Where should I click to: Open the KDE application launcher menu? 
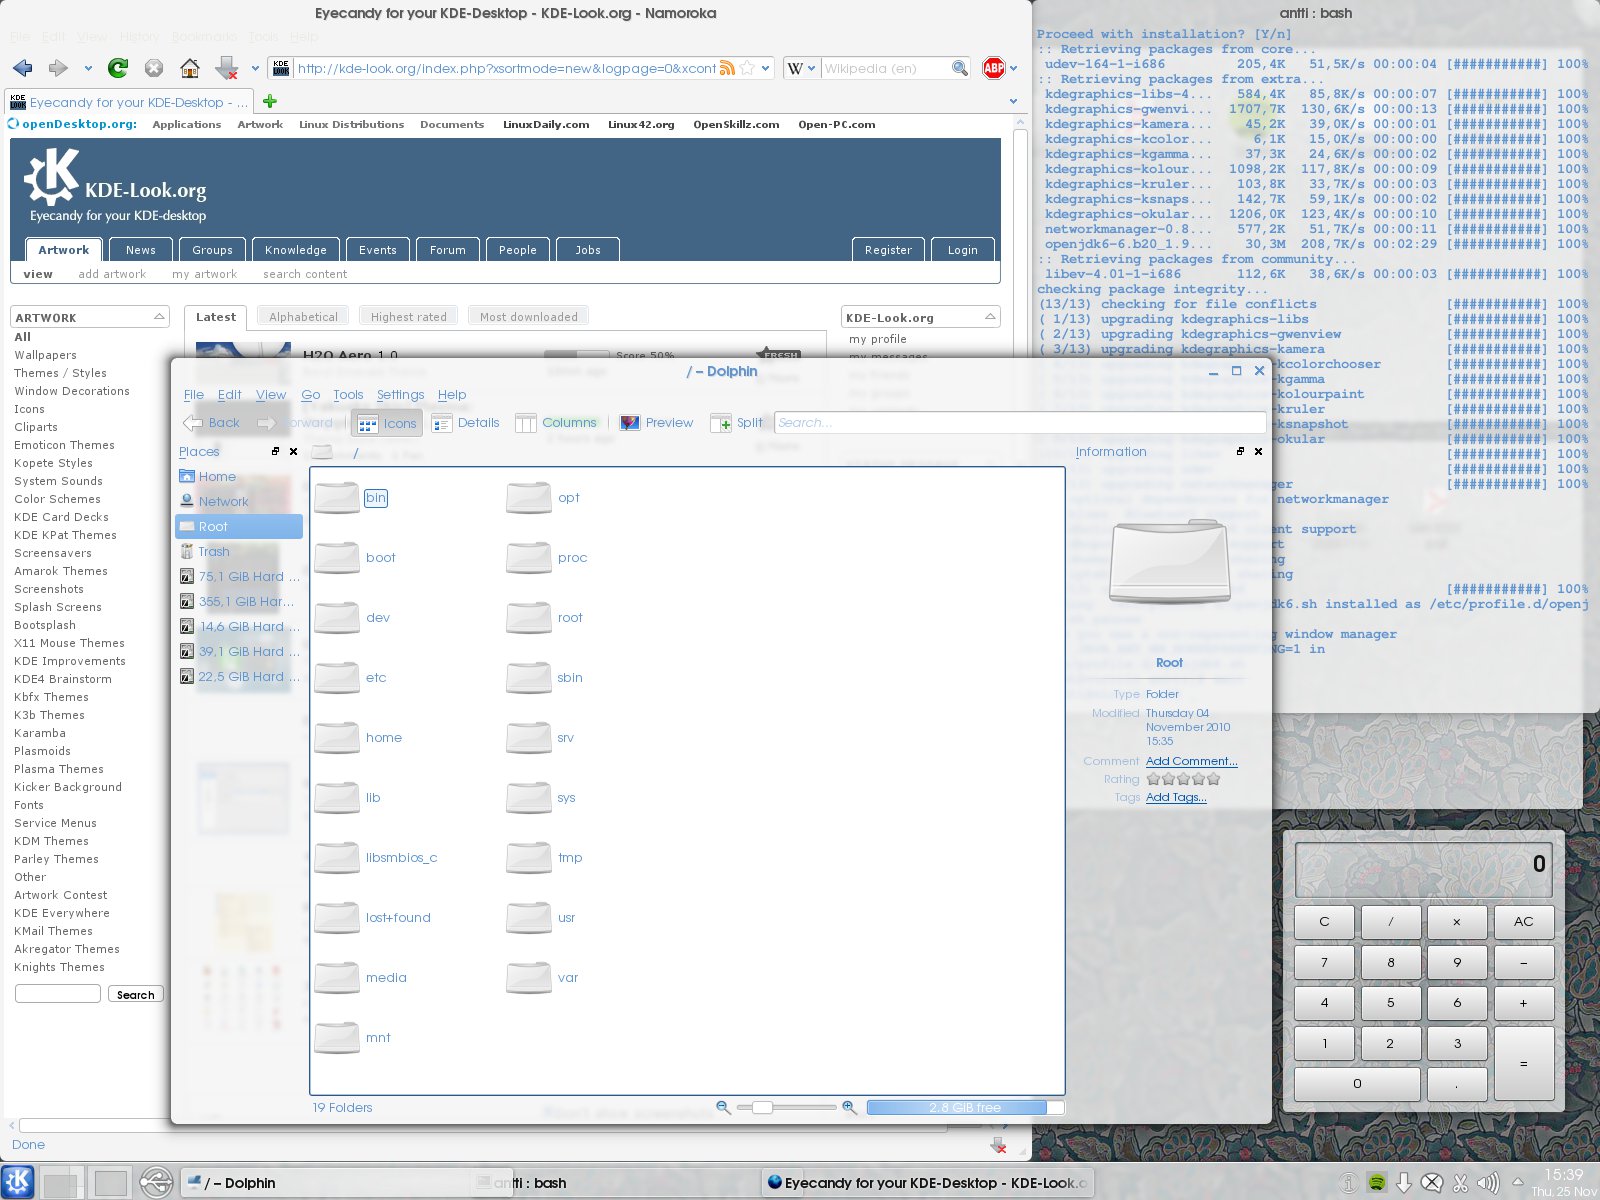(x=18, y=1182)
